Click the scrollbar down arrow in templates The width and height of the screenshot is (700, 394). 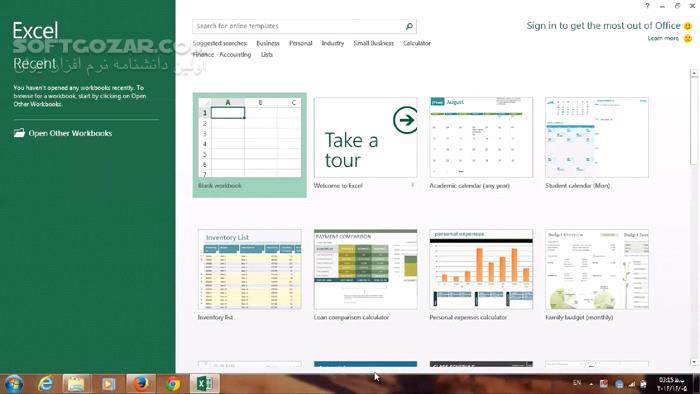point(694,362)
